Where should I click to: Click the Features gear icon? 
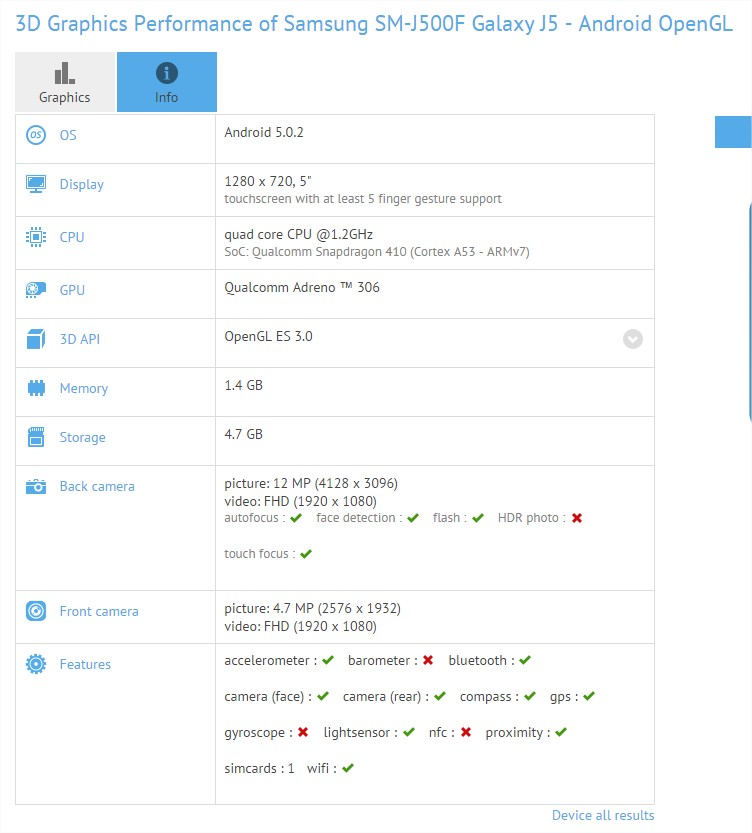pos(36,664)
